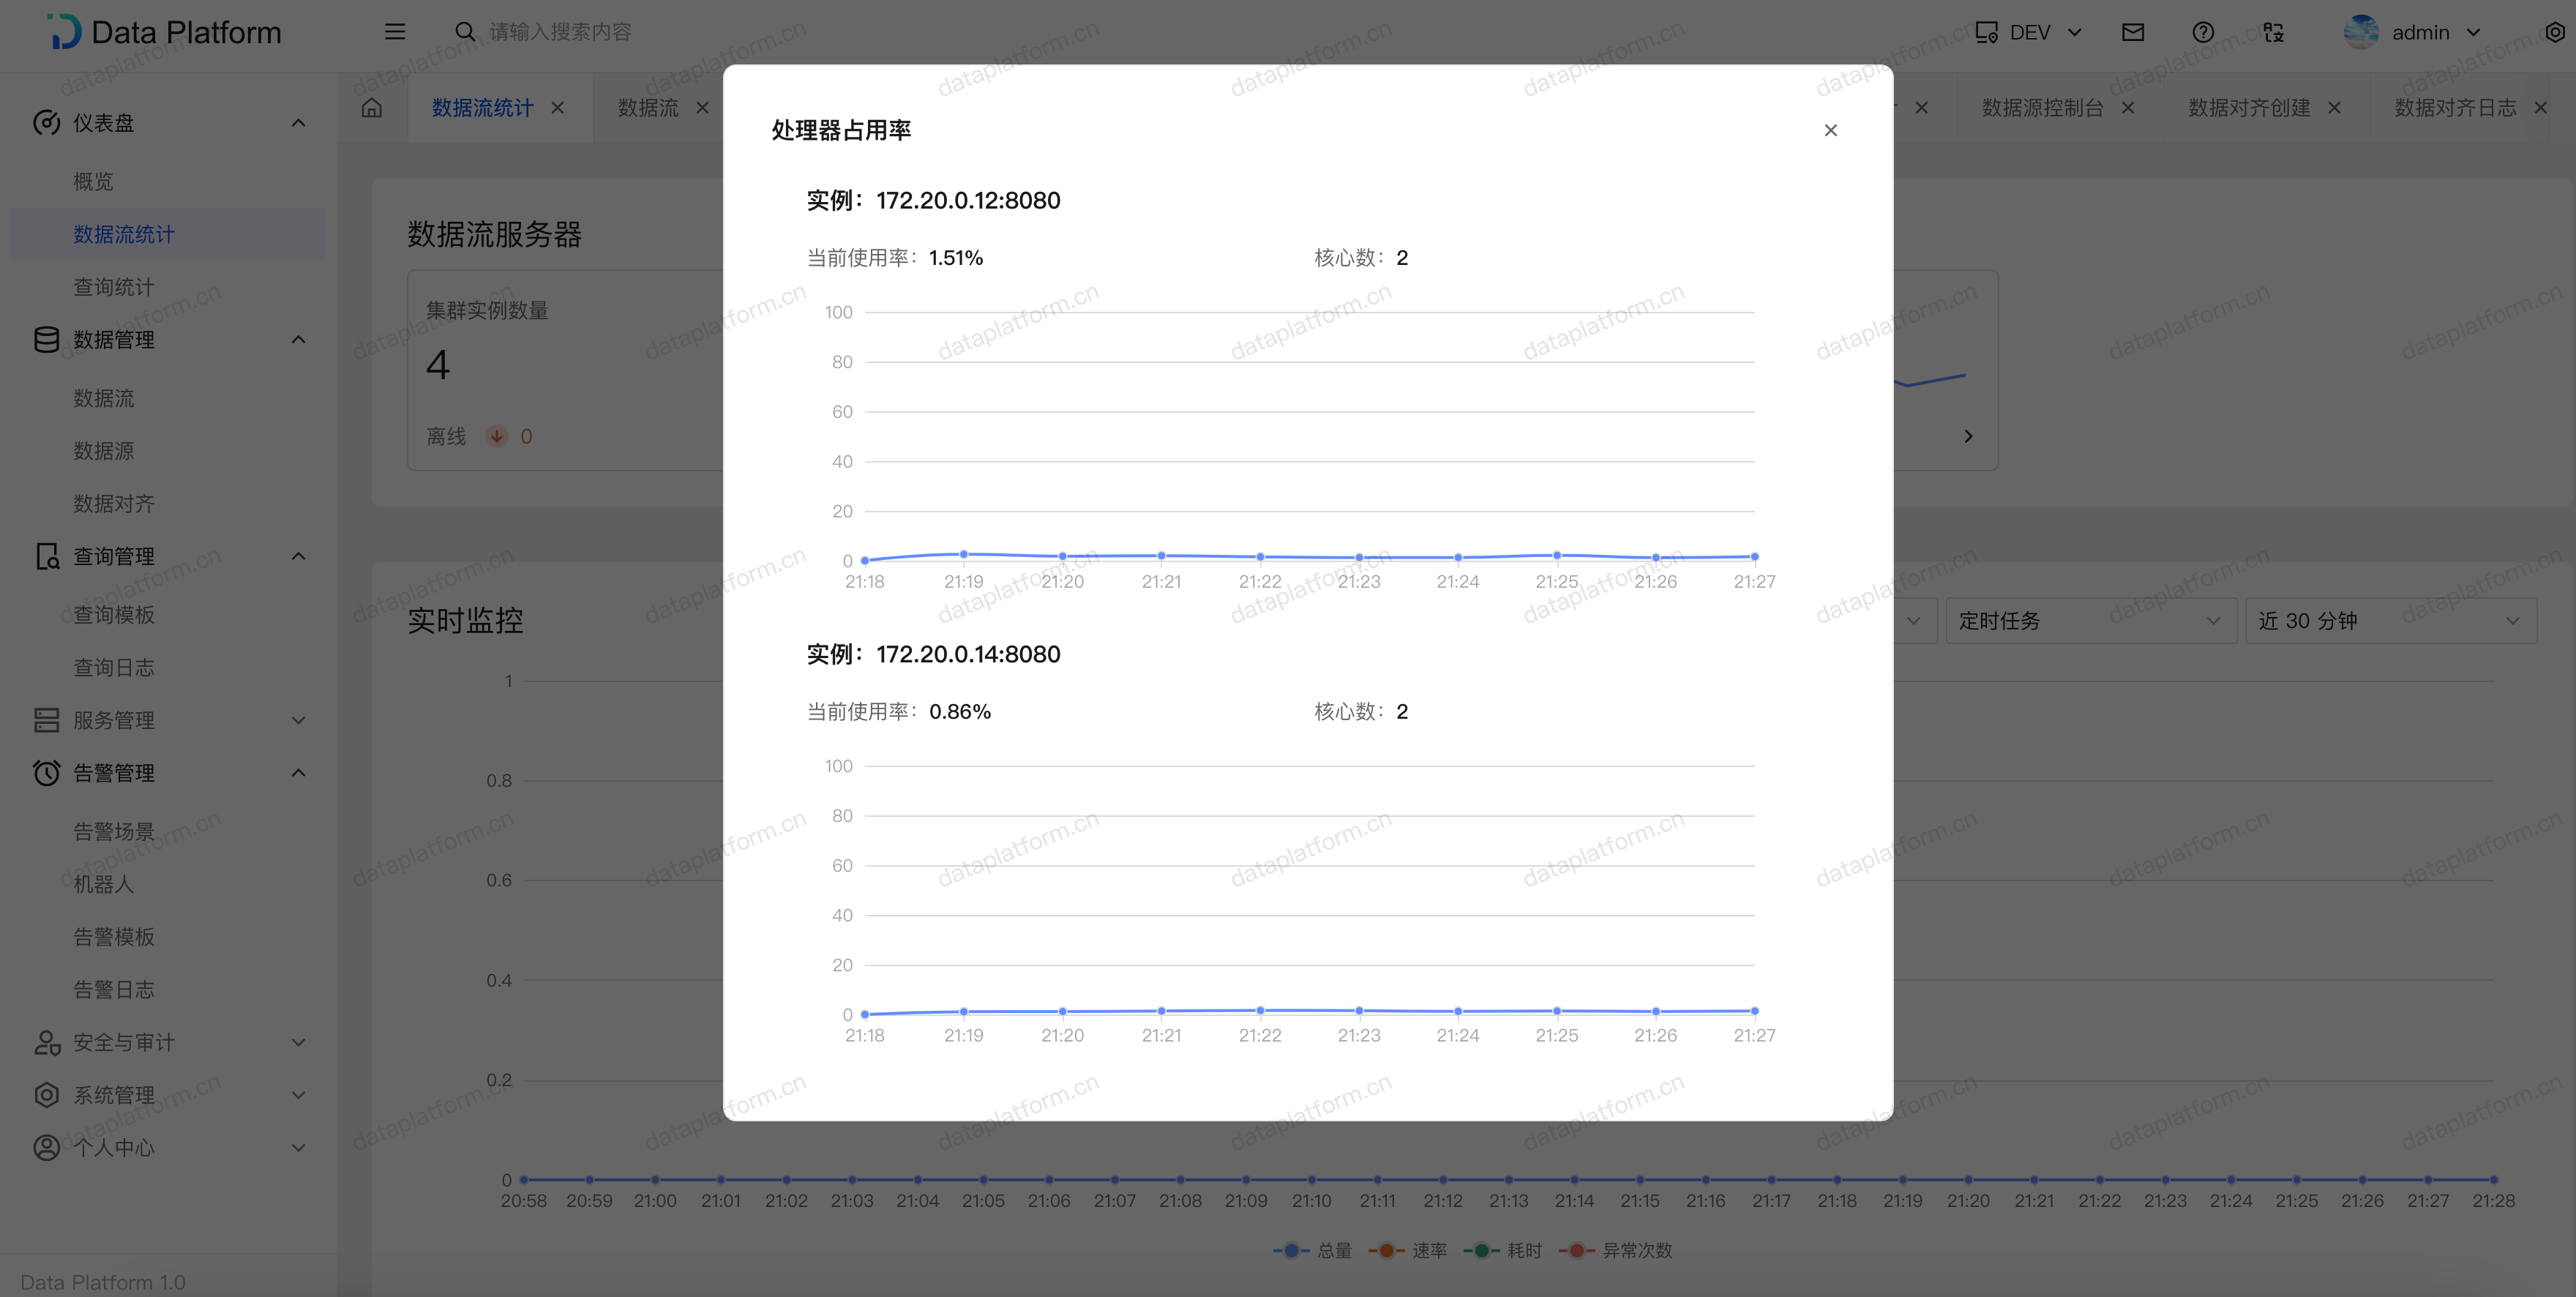Click the language translation icon

(2273, 32)
